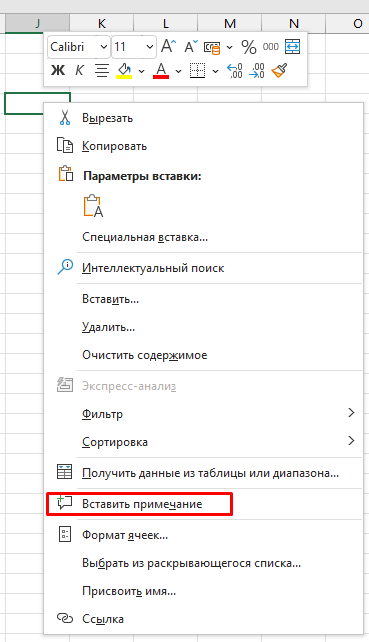Click the merge and center icon
Image resolution: width=369 pixels, height=642 pixels.
coord(292,46)
